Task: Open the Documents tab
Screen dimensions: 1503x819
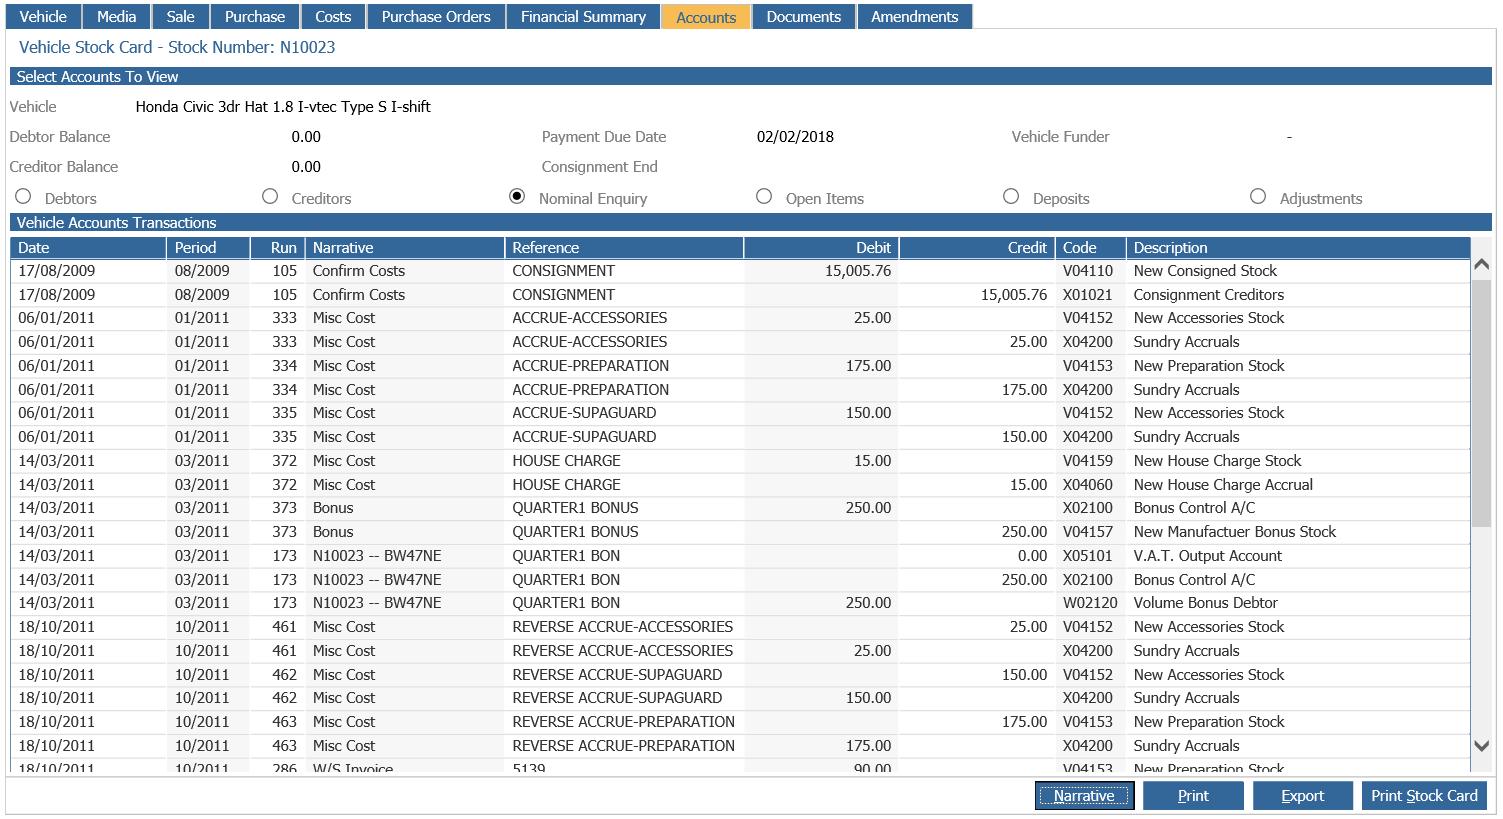Action: pyautogui.click(x=803, y=17)
